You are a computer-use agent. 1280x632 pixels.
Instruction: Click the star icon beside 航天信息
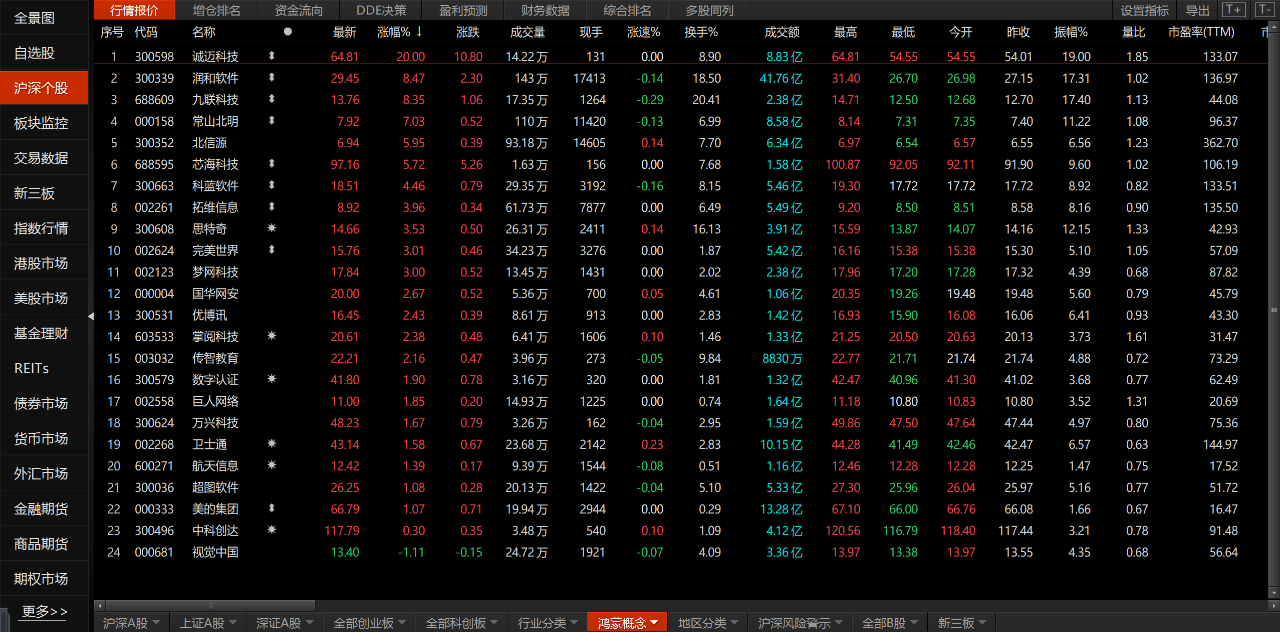[271, 466]
